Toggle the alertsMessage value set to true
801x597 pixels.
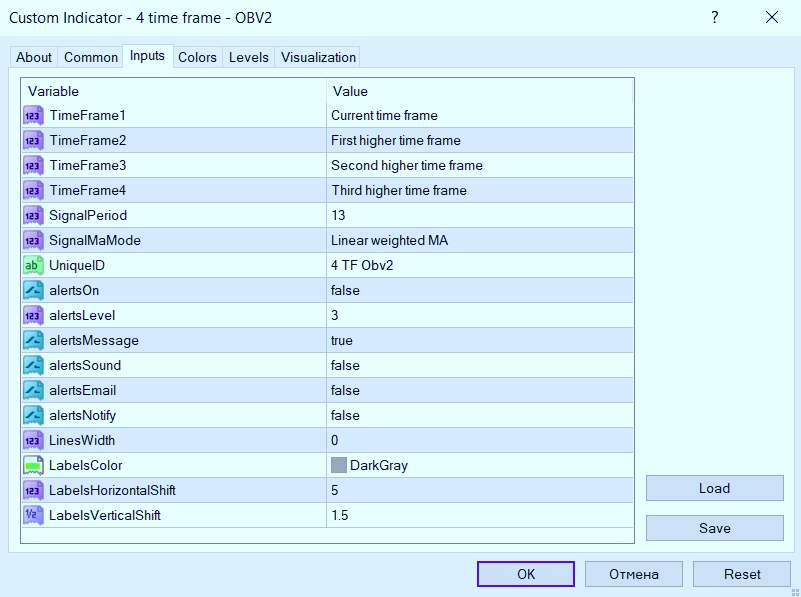pos(480,340)
